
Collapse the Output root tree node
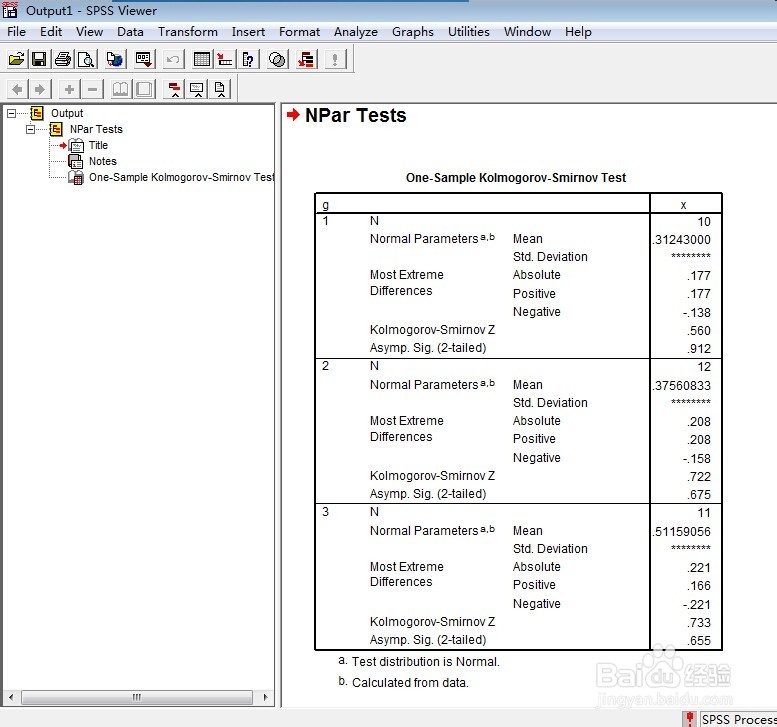[12, 113]
